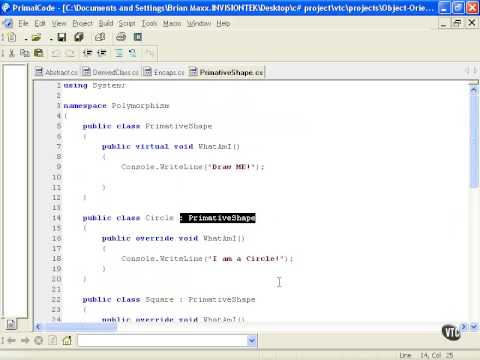Viewport: 480px width, 360px height.
Task: Click the New file toolbar icon
Action: click(11, 37)
